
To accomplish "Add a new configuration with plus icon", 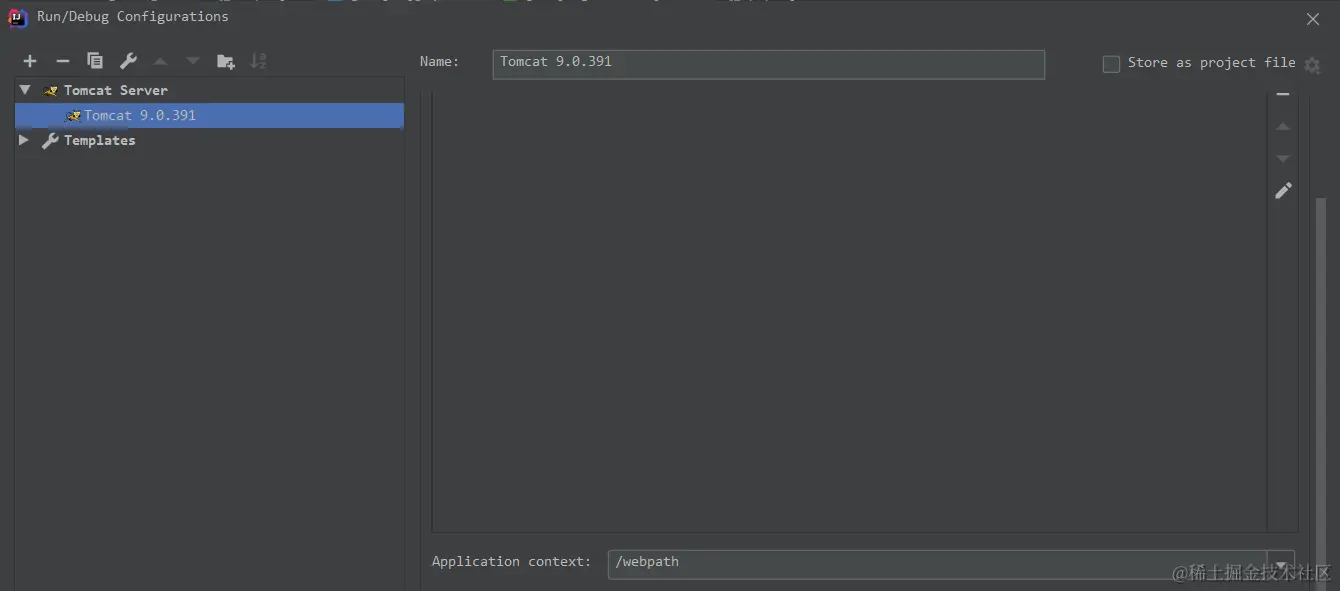I will pos(30,61).
